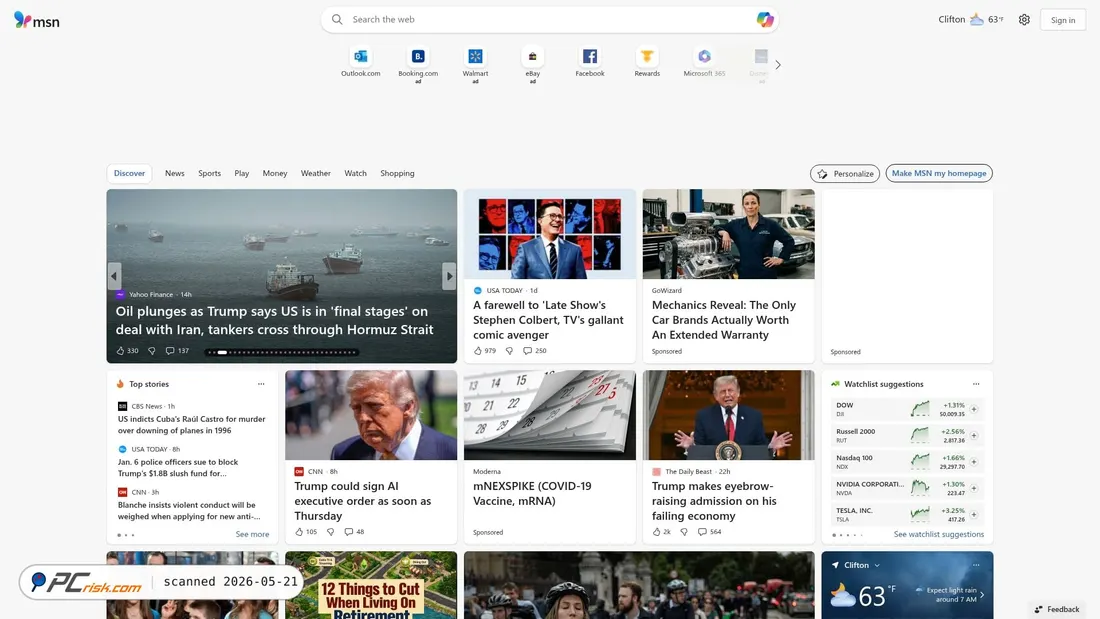The height and width of the screenshot is (619, 1100).
Task: Open Walmart shortcut
Action: coord(475,65)
